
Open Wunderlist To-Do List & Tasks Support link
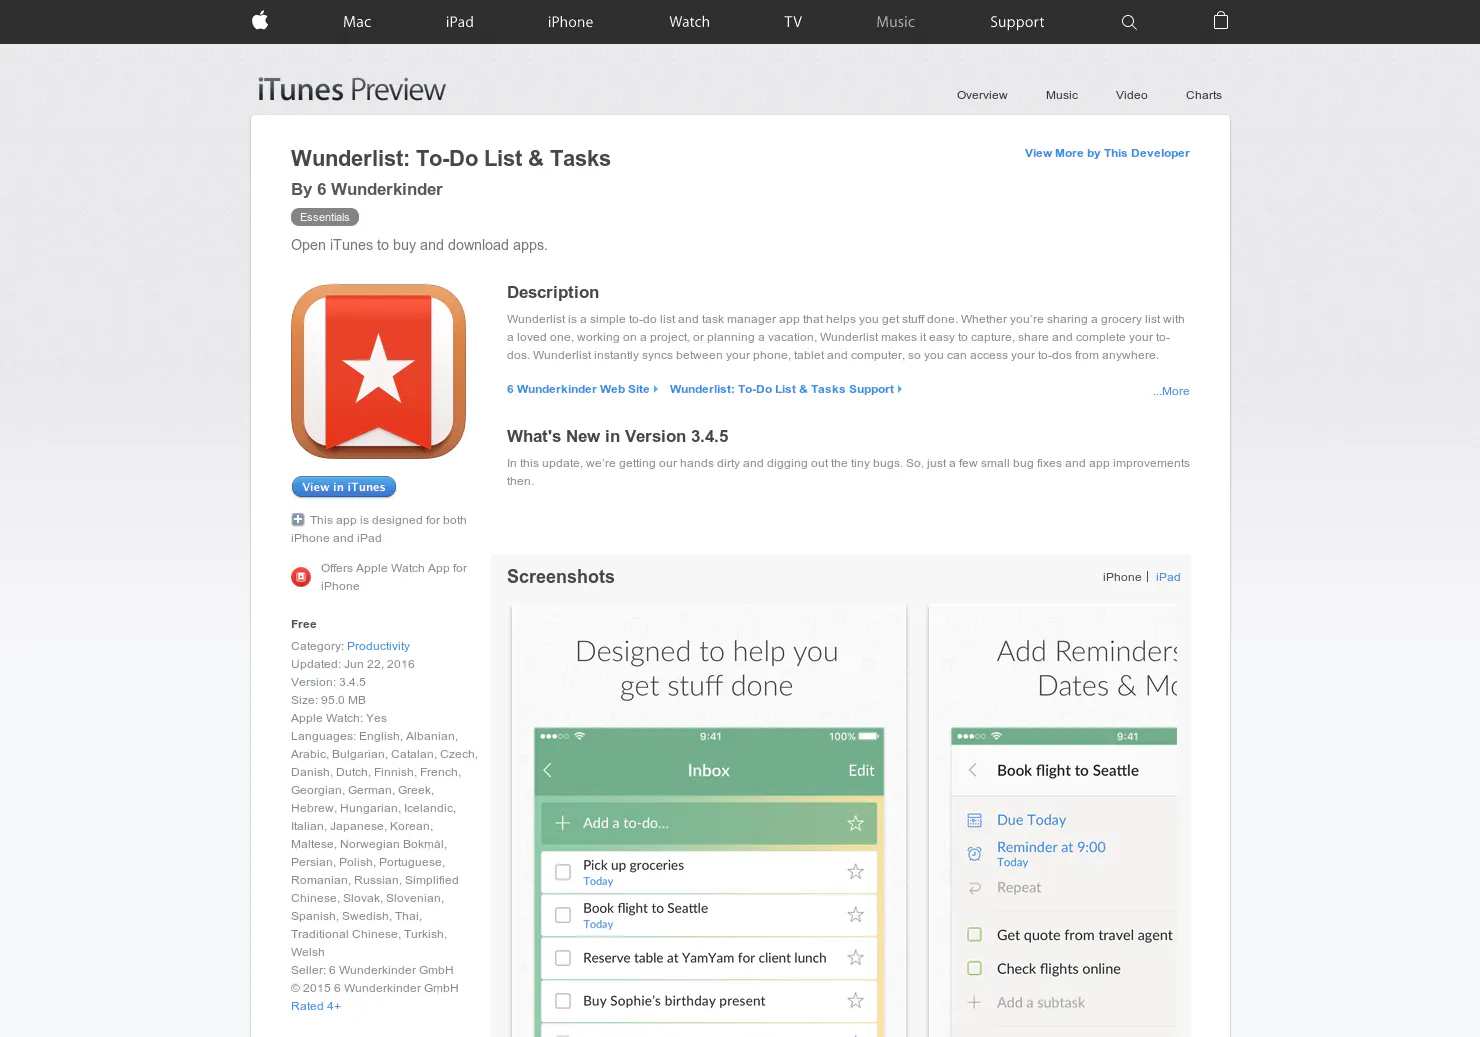click(786, 389)
